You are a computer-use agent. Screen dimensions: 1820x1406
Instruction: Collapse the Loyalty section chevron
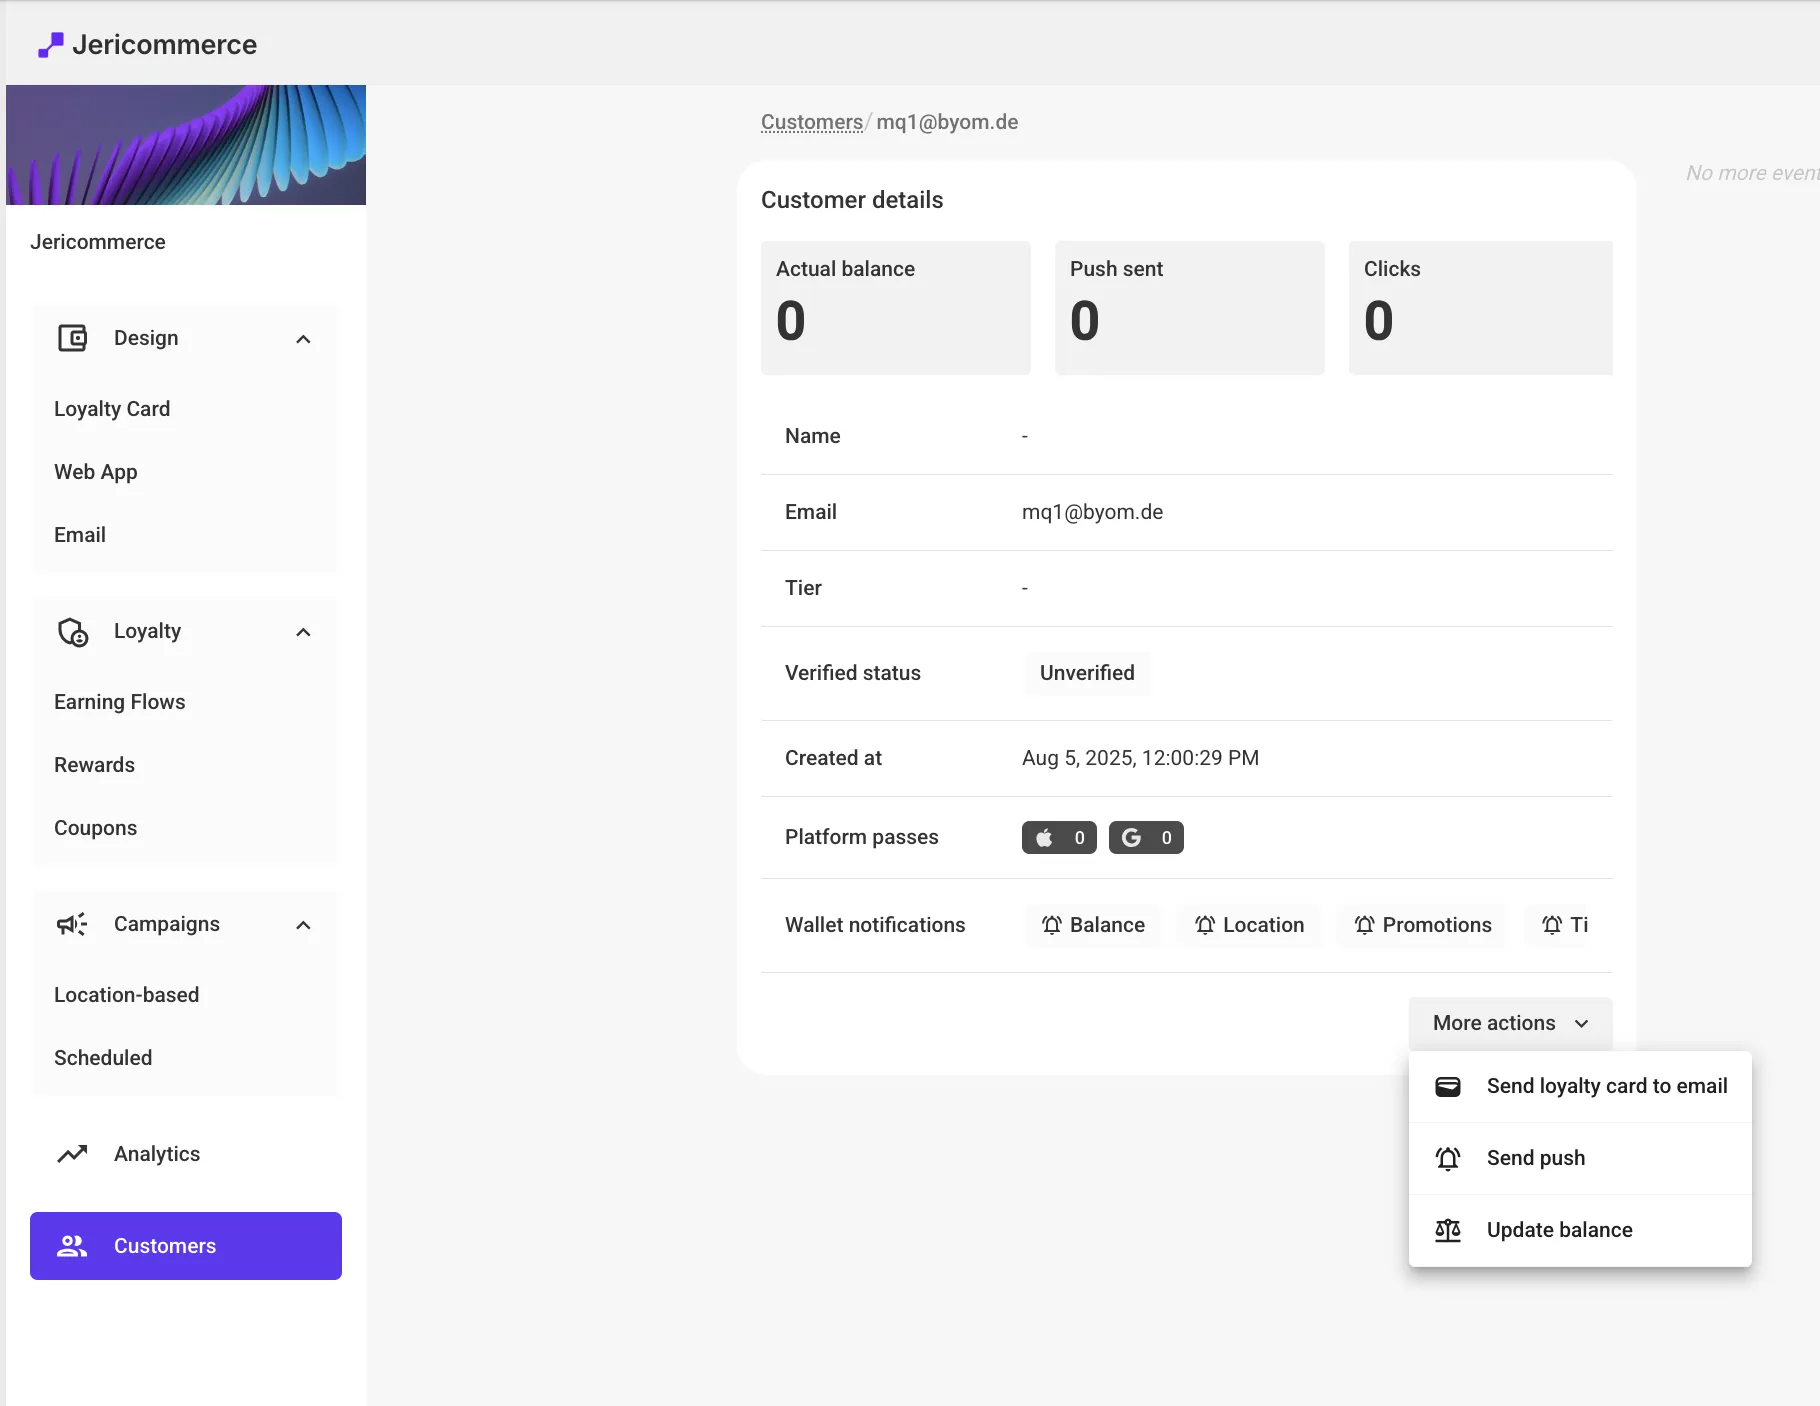[303, 632]
